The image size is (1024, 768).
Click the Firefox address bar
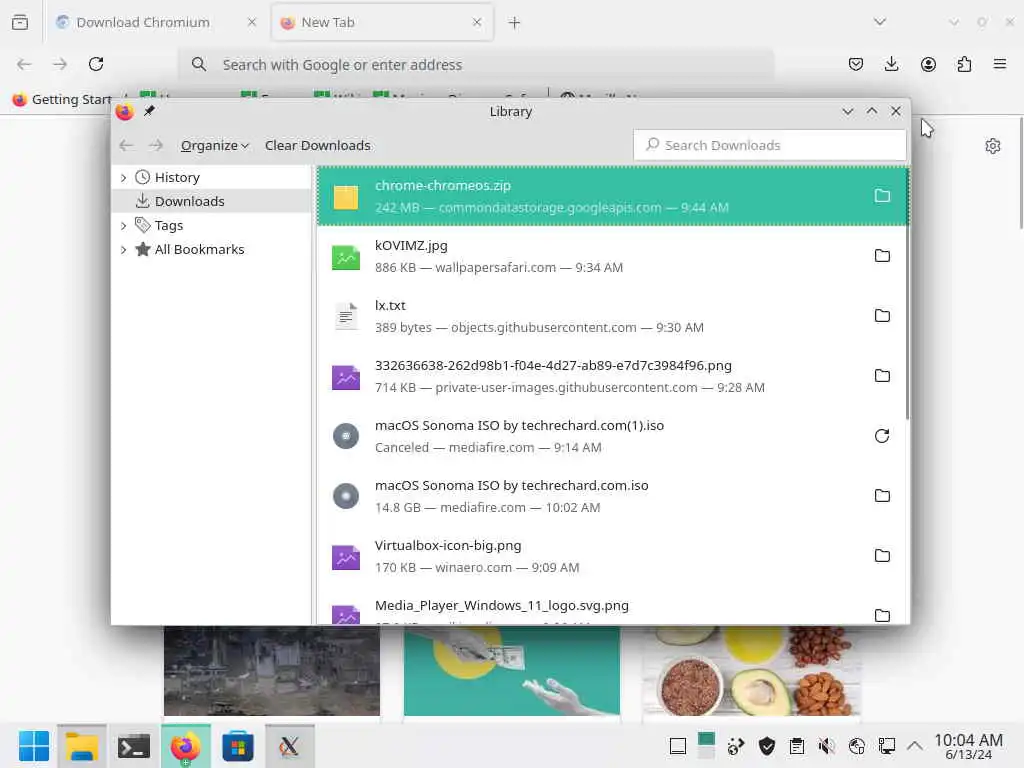(475, 64)
